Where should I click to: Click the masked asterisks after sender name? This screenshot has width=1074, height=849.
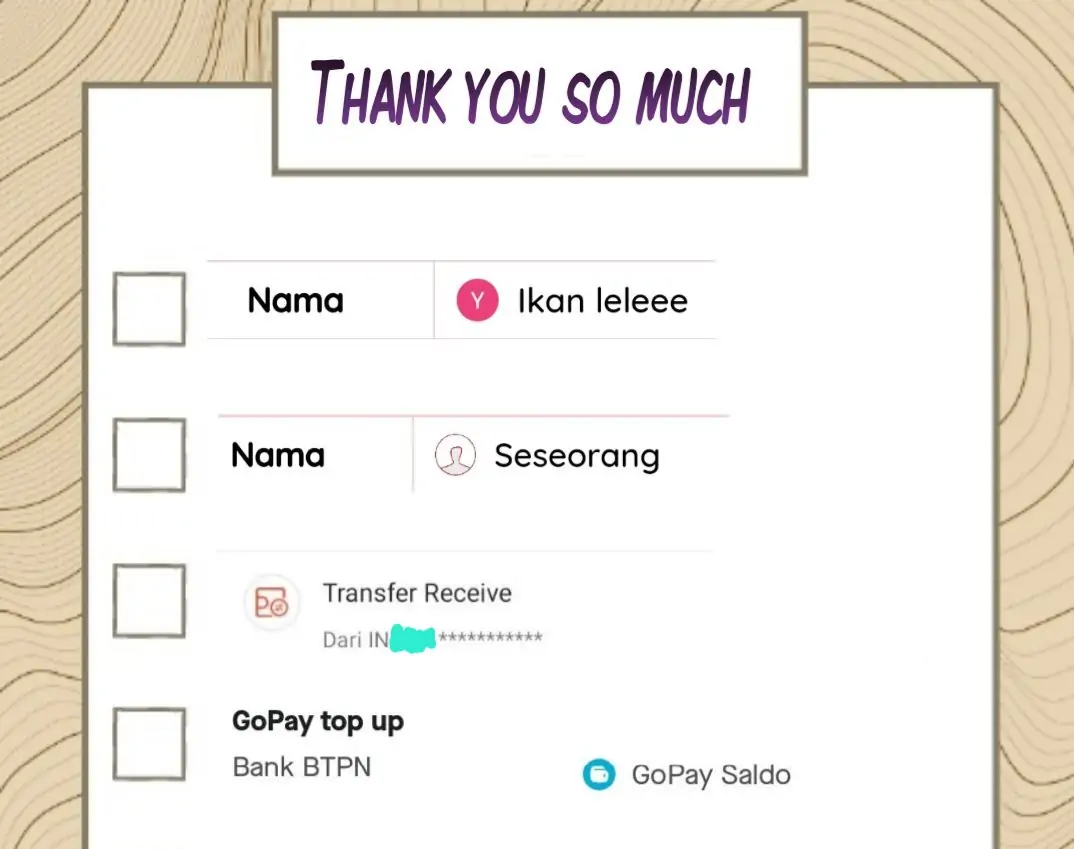pos(490,637)
